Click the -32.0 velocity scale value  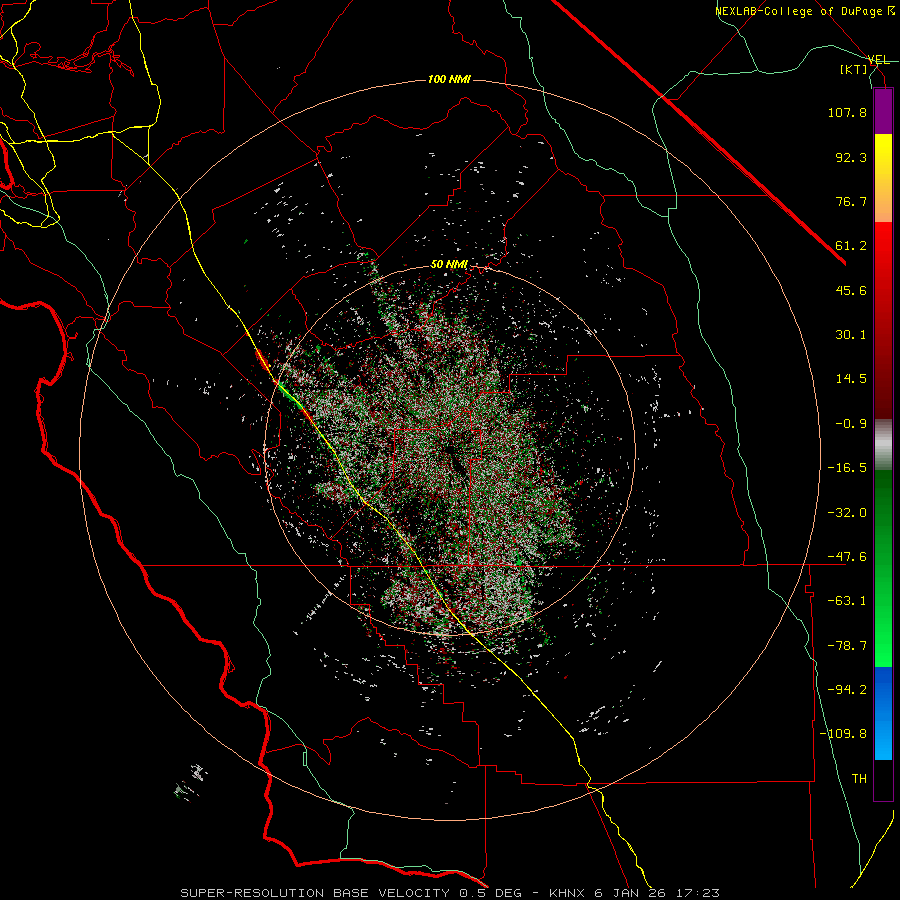pos(847,513)
